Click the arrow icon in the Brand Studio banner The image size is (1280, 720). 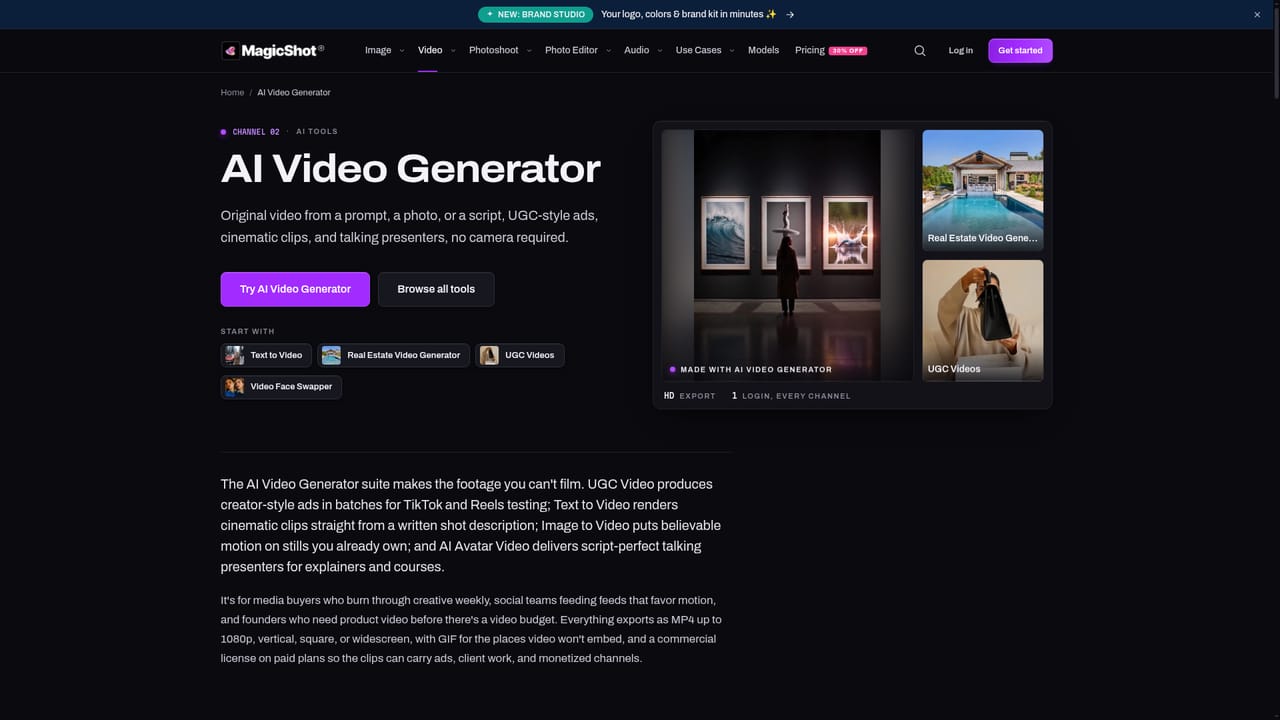point(790,15)
